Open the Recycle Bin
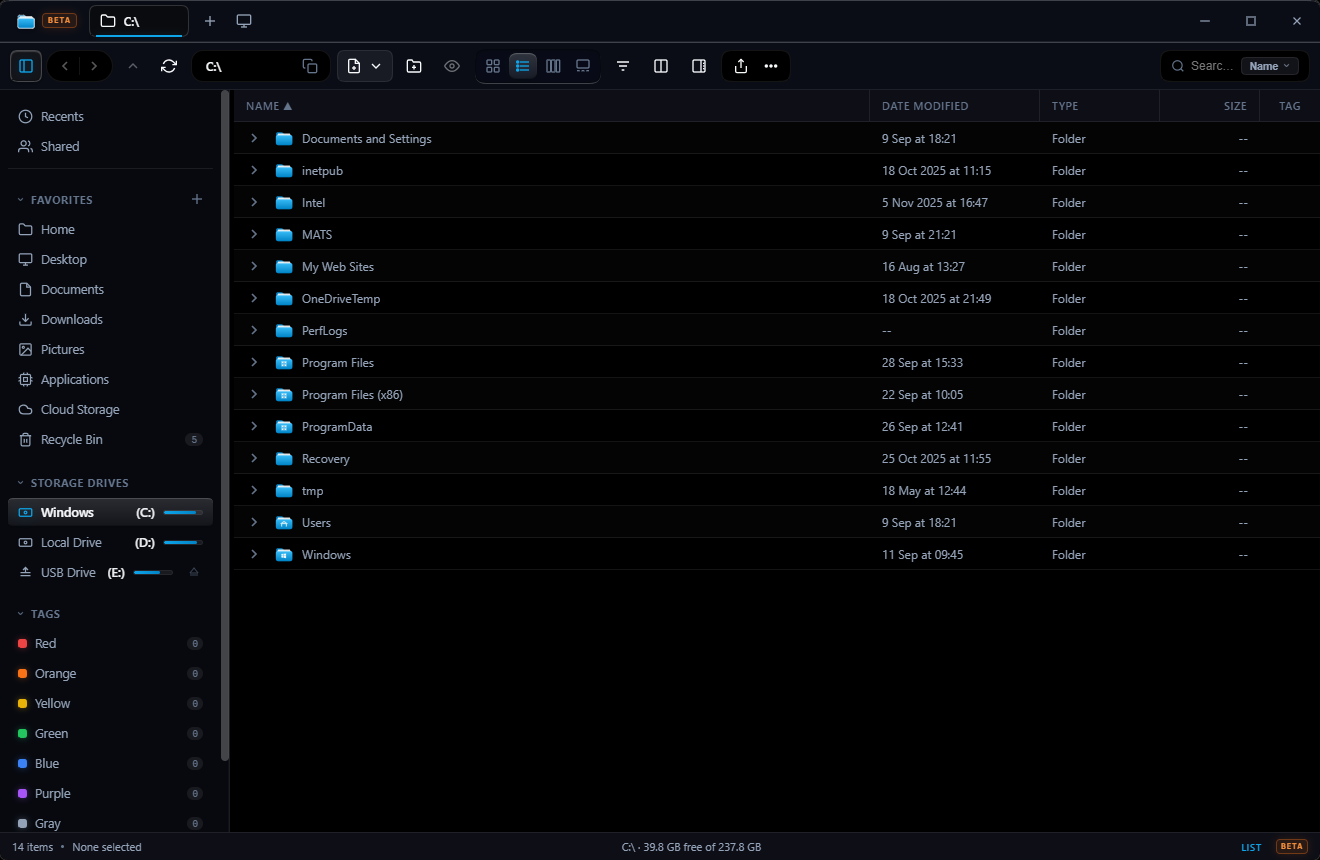The width and height of the screenshot is (1320, 860). click(110, 439)
